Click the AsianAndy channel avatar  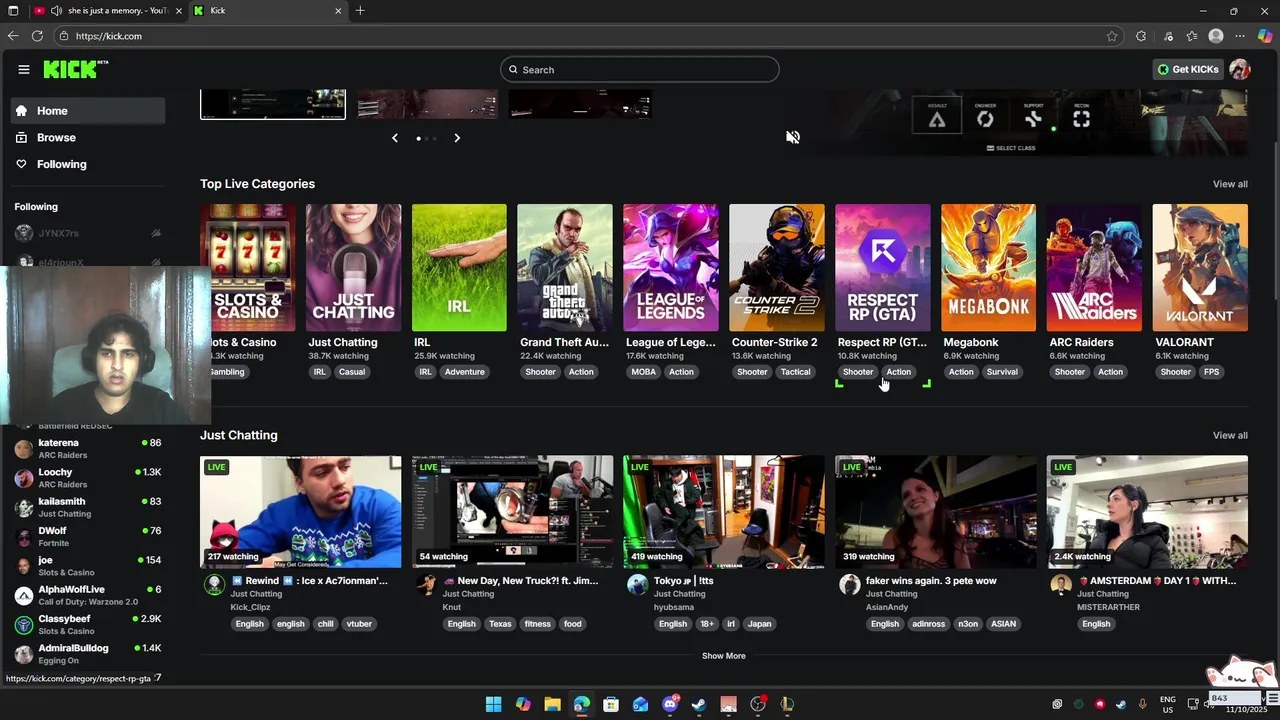(x=850, y=585)
